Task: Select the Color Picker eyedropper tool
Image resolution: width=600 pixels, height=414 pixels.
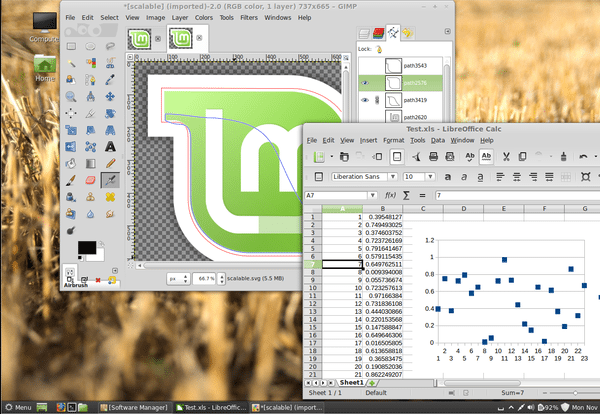Action: (110, 80)
